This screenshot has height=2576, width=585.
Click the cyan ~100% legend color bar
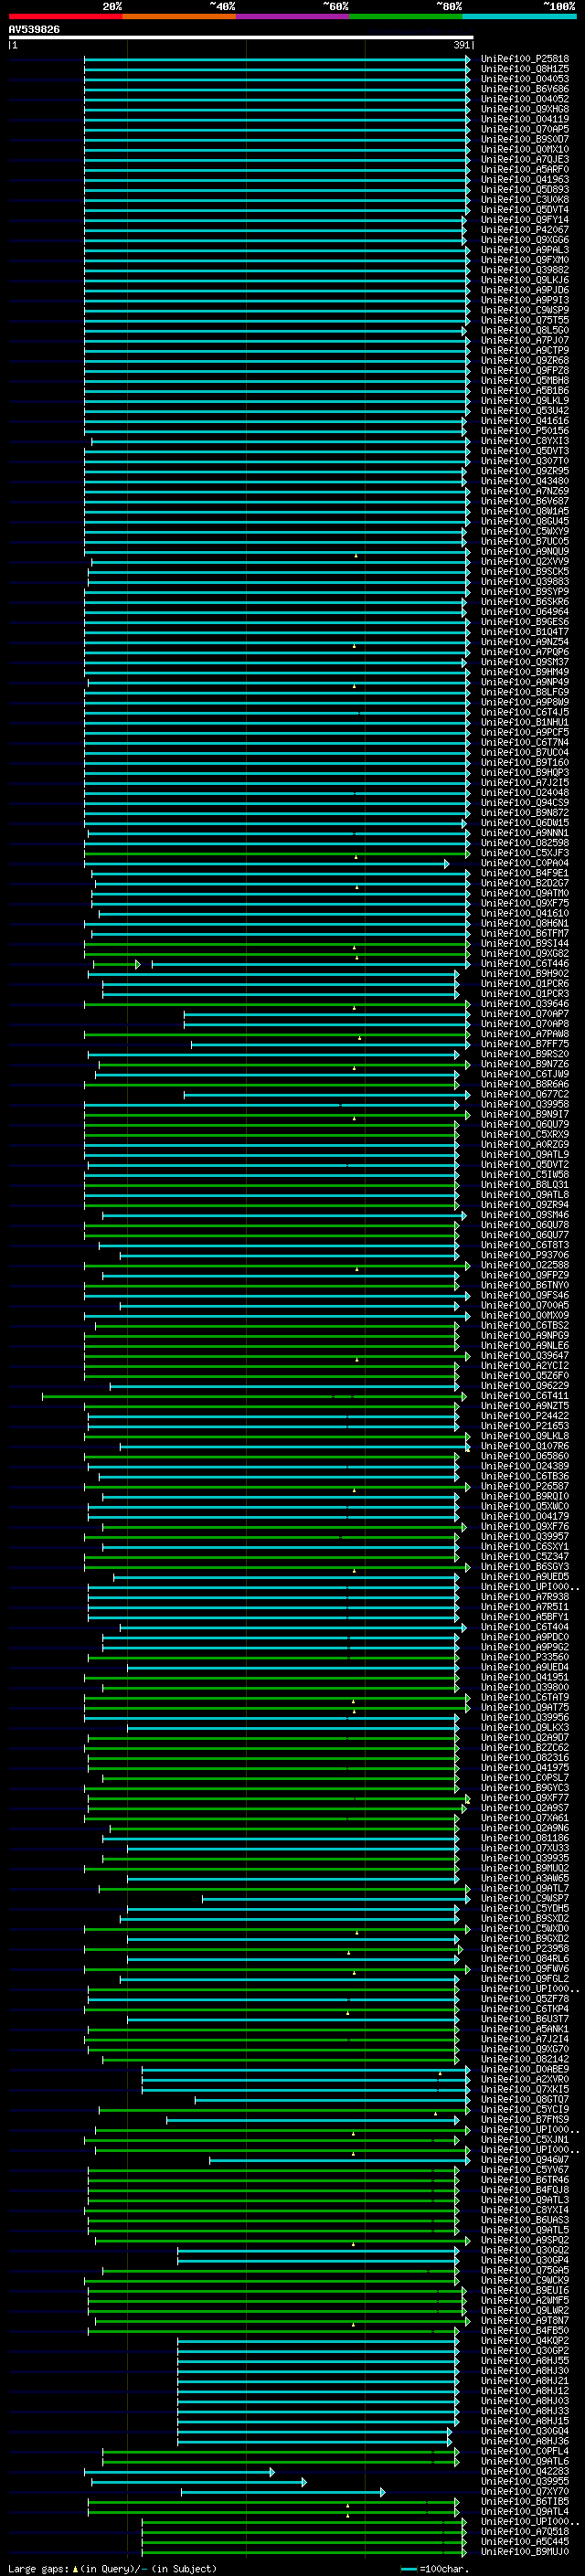click(519, 16)
